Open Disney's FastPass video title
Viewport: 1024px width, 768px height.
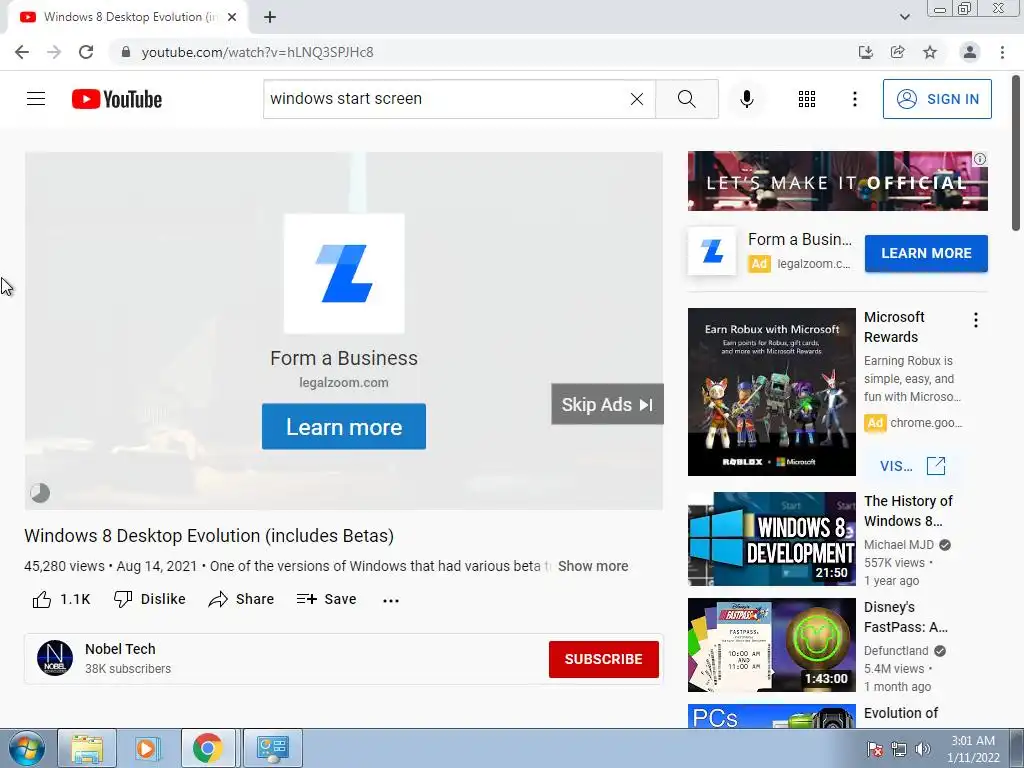[905, 617]
